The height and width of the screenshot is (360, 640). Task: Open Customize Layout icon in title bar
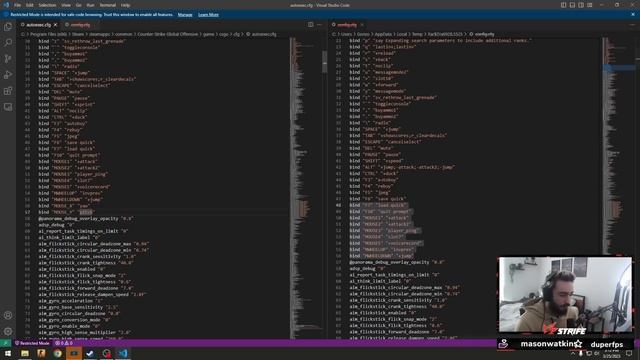[x=590, y=5]
